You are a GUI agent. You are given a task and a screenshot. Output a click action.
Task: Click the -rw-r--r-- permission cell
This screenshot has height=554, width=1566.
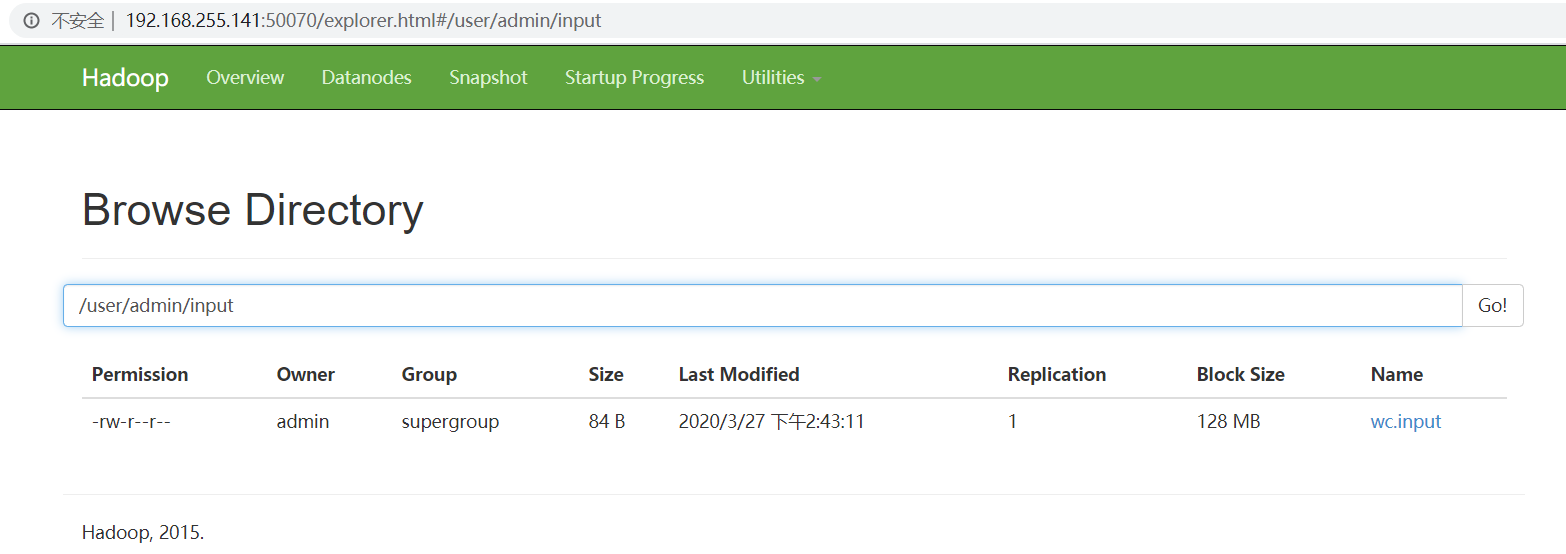pos(132,422)
